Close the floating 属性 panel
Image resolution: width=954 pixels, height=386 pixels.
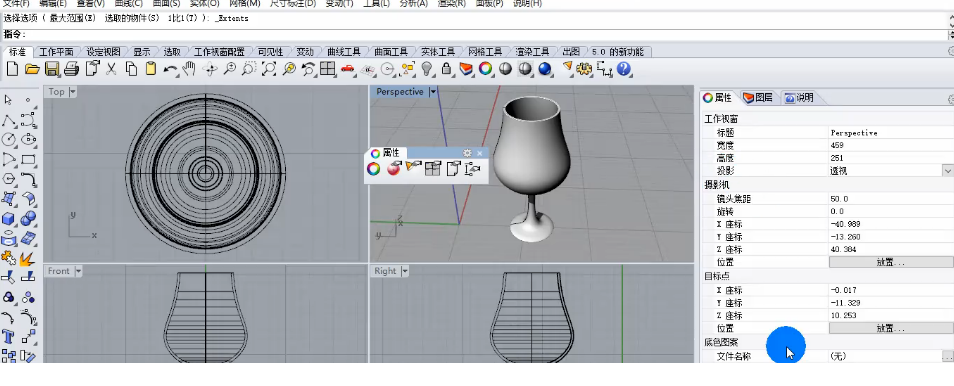coord(479,153)
